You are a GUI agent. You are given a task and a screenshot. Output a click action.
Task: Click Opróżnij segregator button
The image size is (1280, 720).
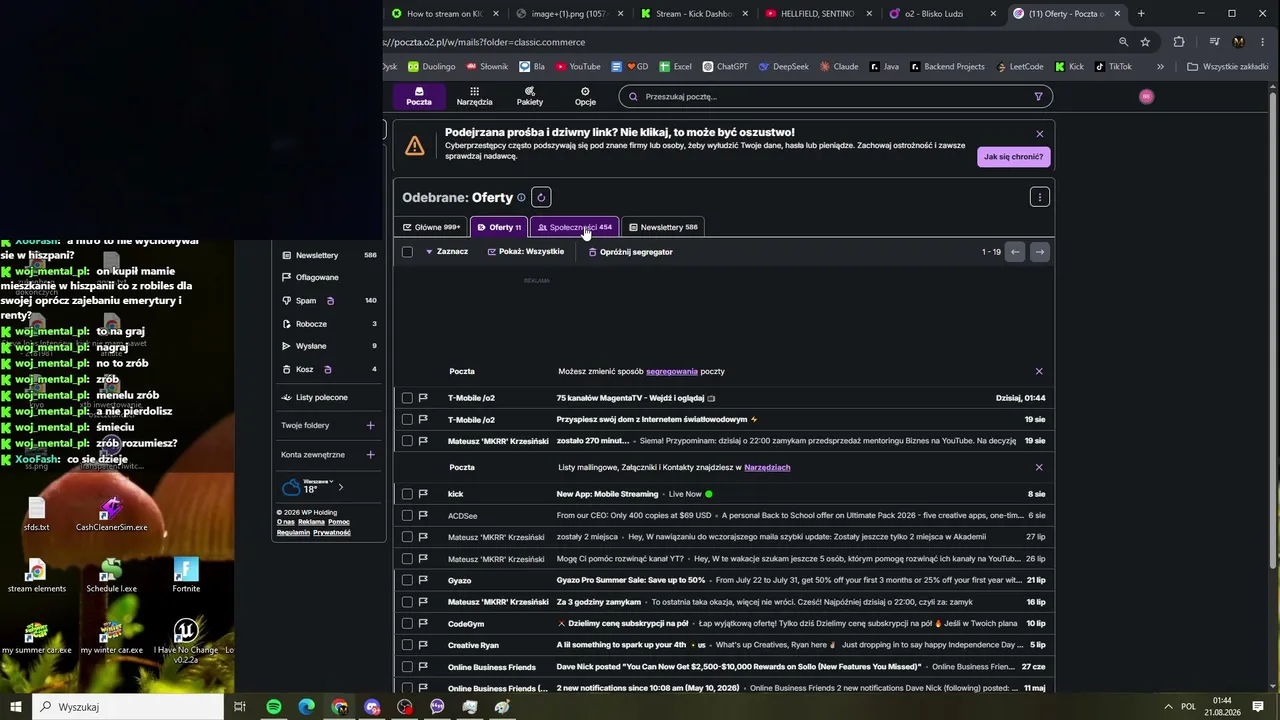(x=631, y=252)
